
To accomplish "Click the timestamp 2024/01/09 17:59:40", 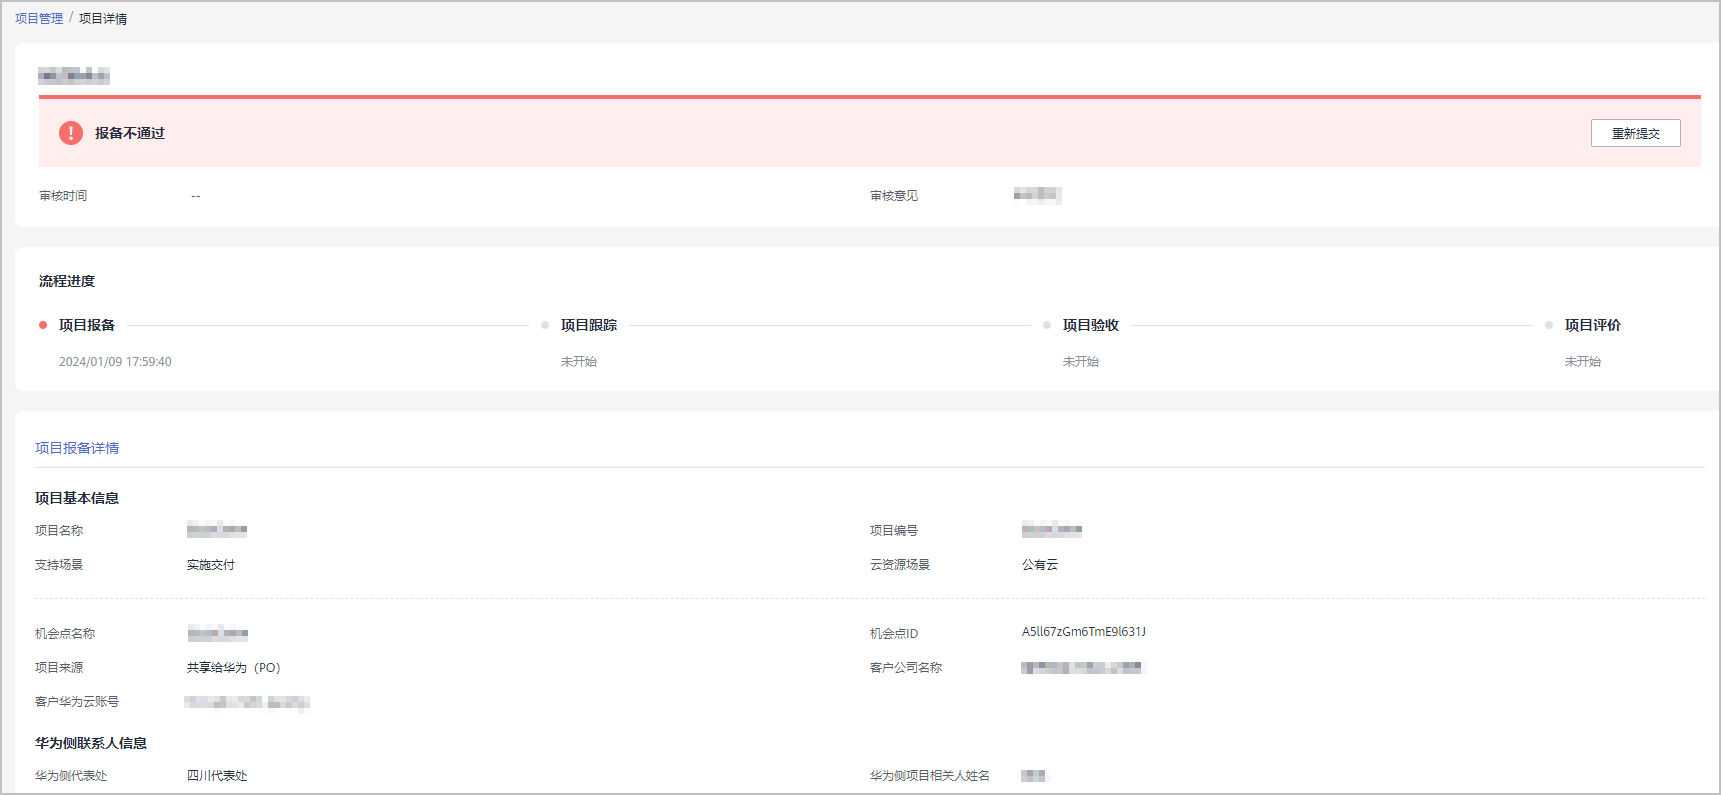I will click(115, 362).
